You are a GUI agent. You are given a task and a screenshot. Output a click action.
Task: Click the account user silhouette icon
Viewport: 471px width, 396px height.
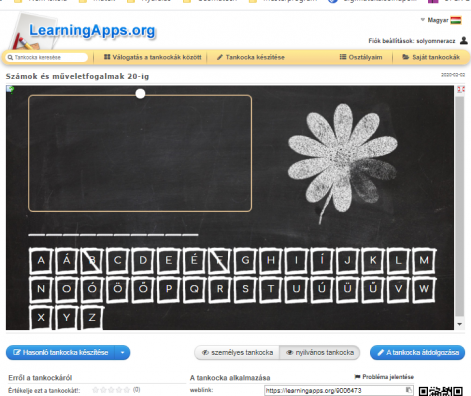click(x=463, y=40)
